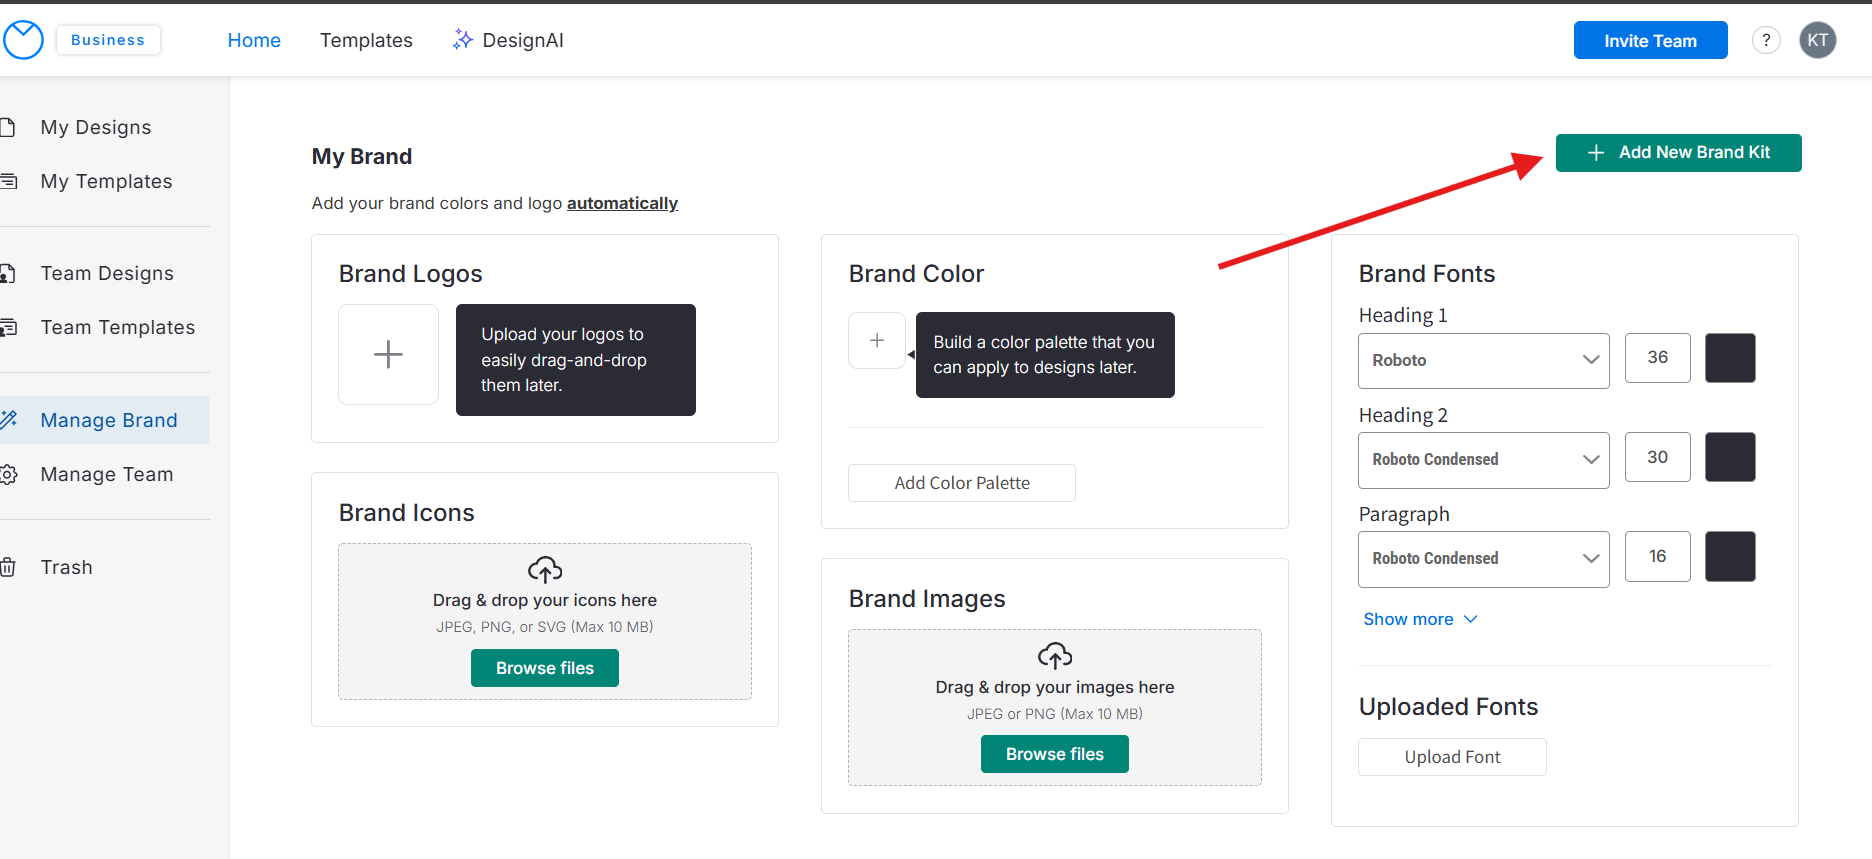The height and width of the screenshot is (859, 1872).
Task: Open the KT user avatar menu
Action: (1817, 40)
